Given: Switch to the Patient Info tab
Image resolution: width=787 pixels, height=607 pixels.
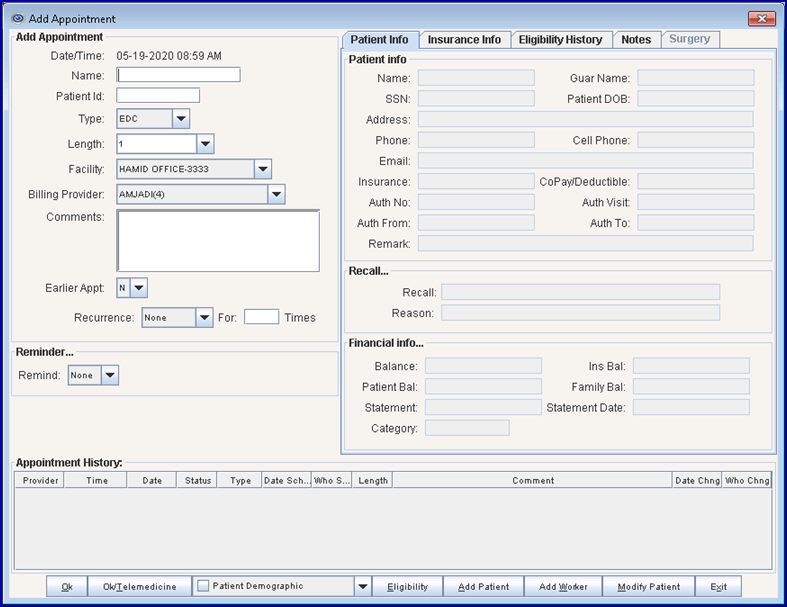Looking at the screenshot, I should pos(379,40).
